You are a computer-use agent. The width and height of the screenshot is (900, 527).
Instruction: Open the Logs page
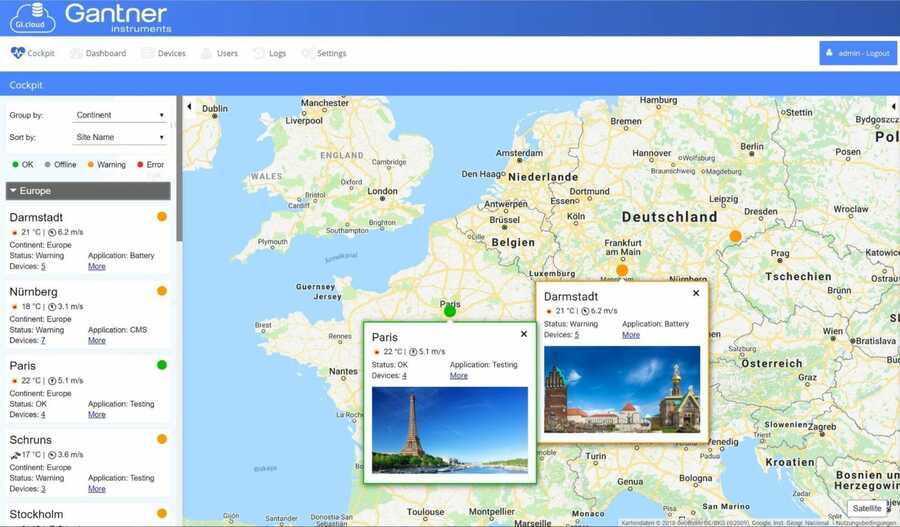(270, 53)
